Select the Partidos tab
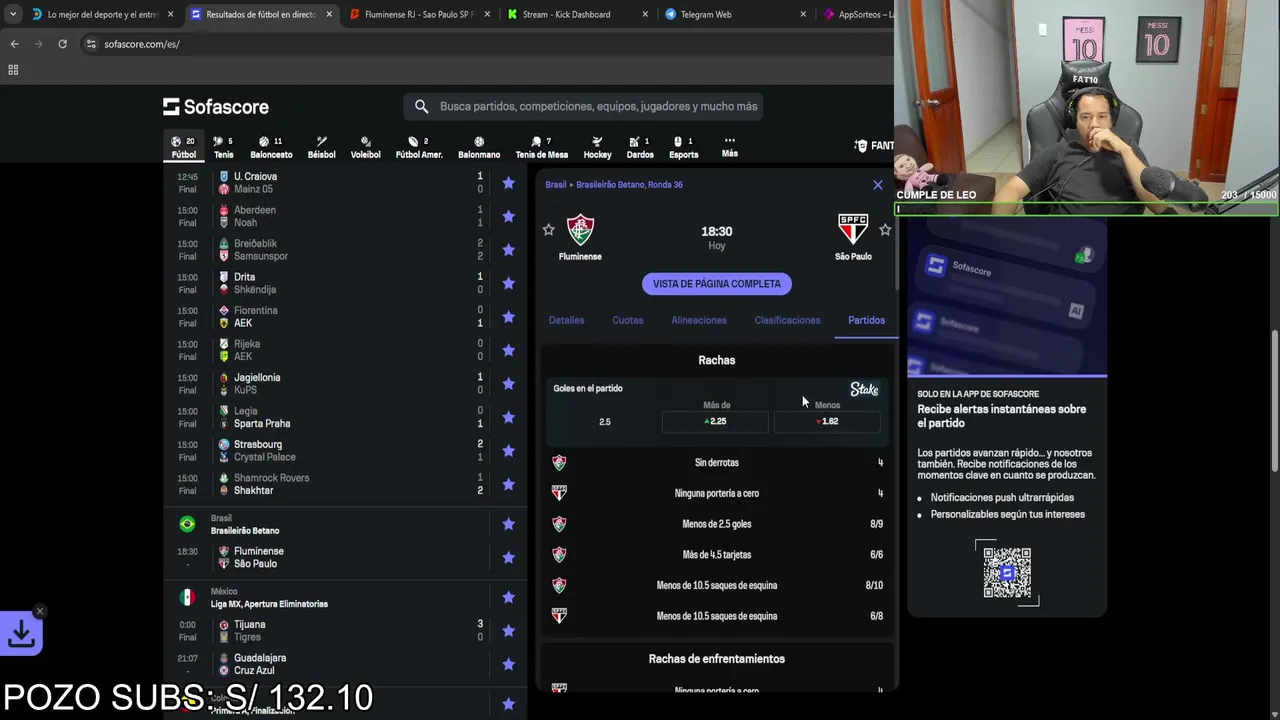Screen dimensions: 1280x720 866,320
